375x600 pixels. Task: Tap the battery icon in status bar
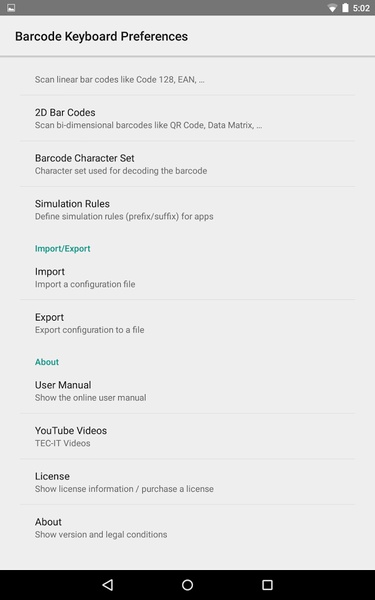[x=345, y=8]
